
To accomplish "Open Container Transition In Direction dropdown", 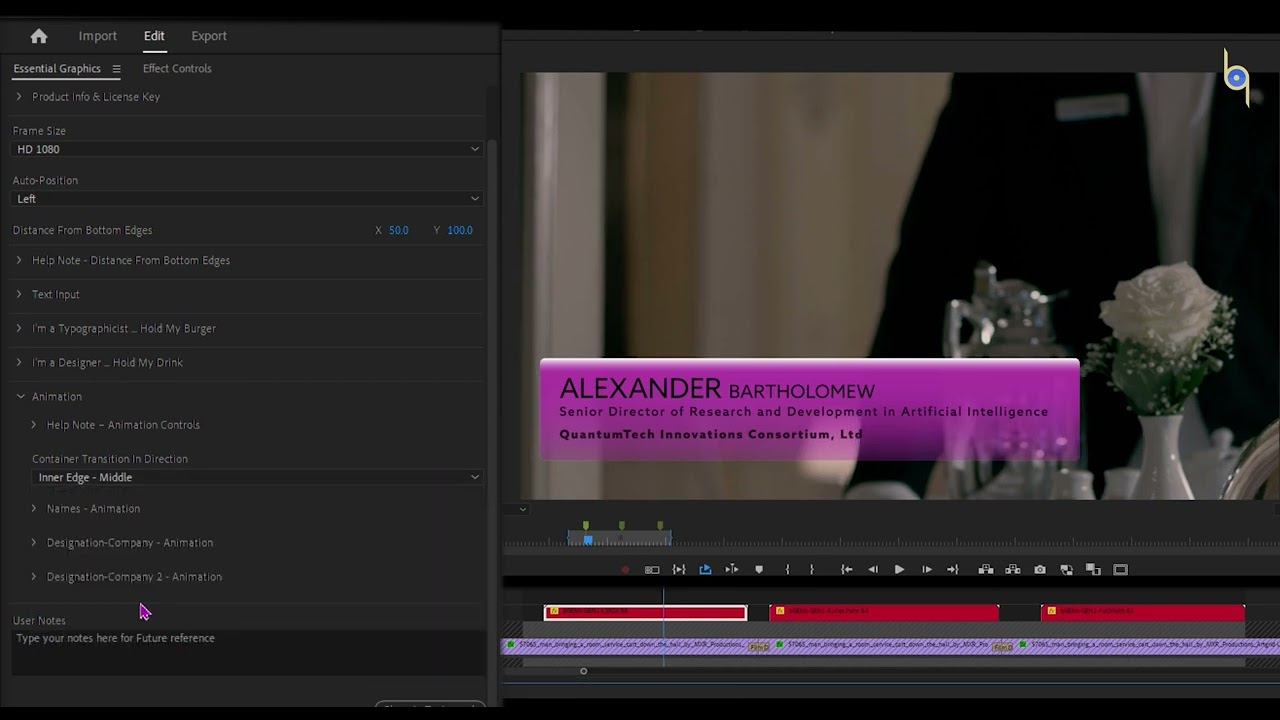I will point(257,478).
